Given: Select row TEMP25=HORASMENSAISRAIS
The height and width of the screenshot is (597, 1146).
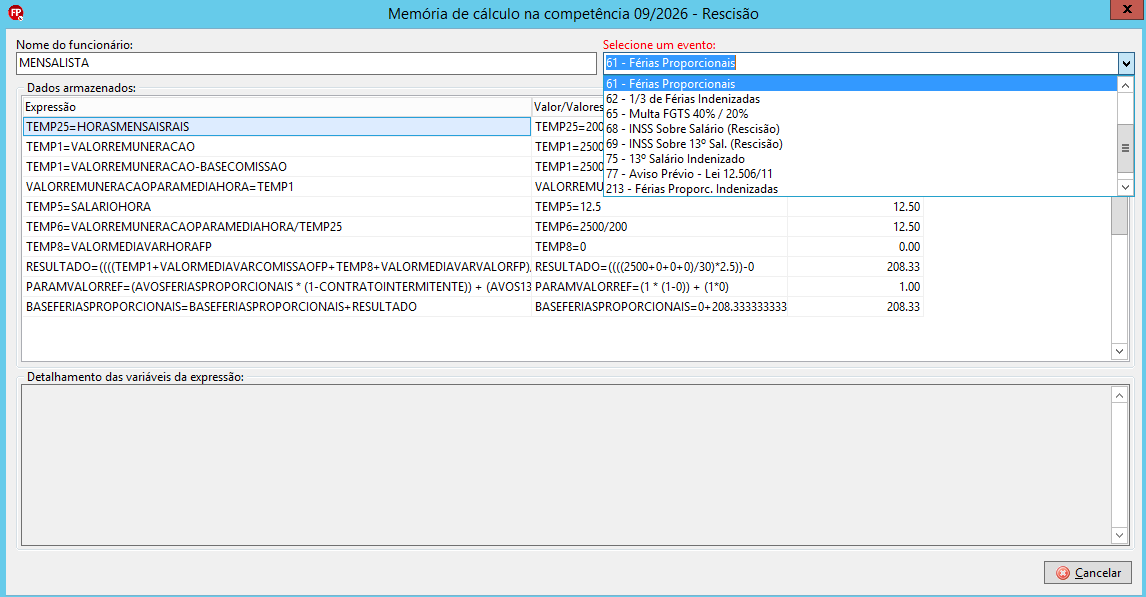Looking at the screenshot, I should tap(276, 126).
